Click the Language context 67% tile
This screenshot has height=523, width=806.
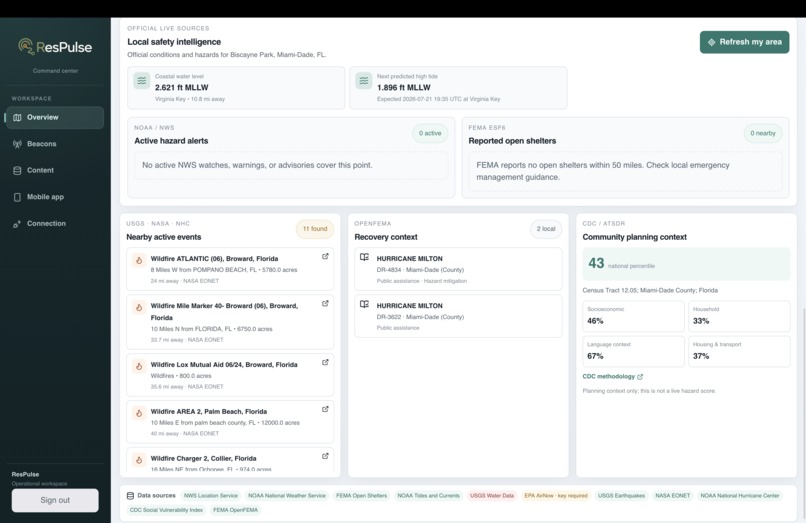[633, 351]
